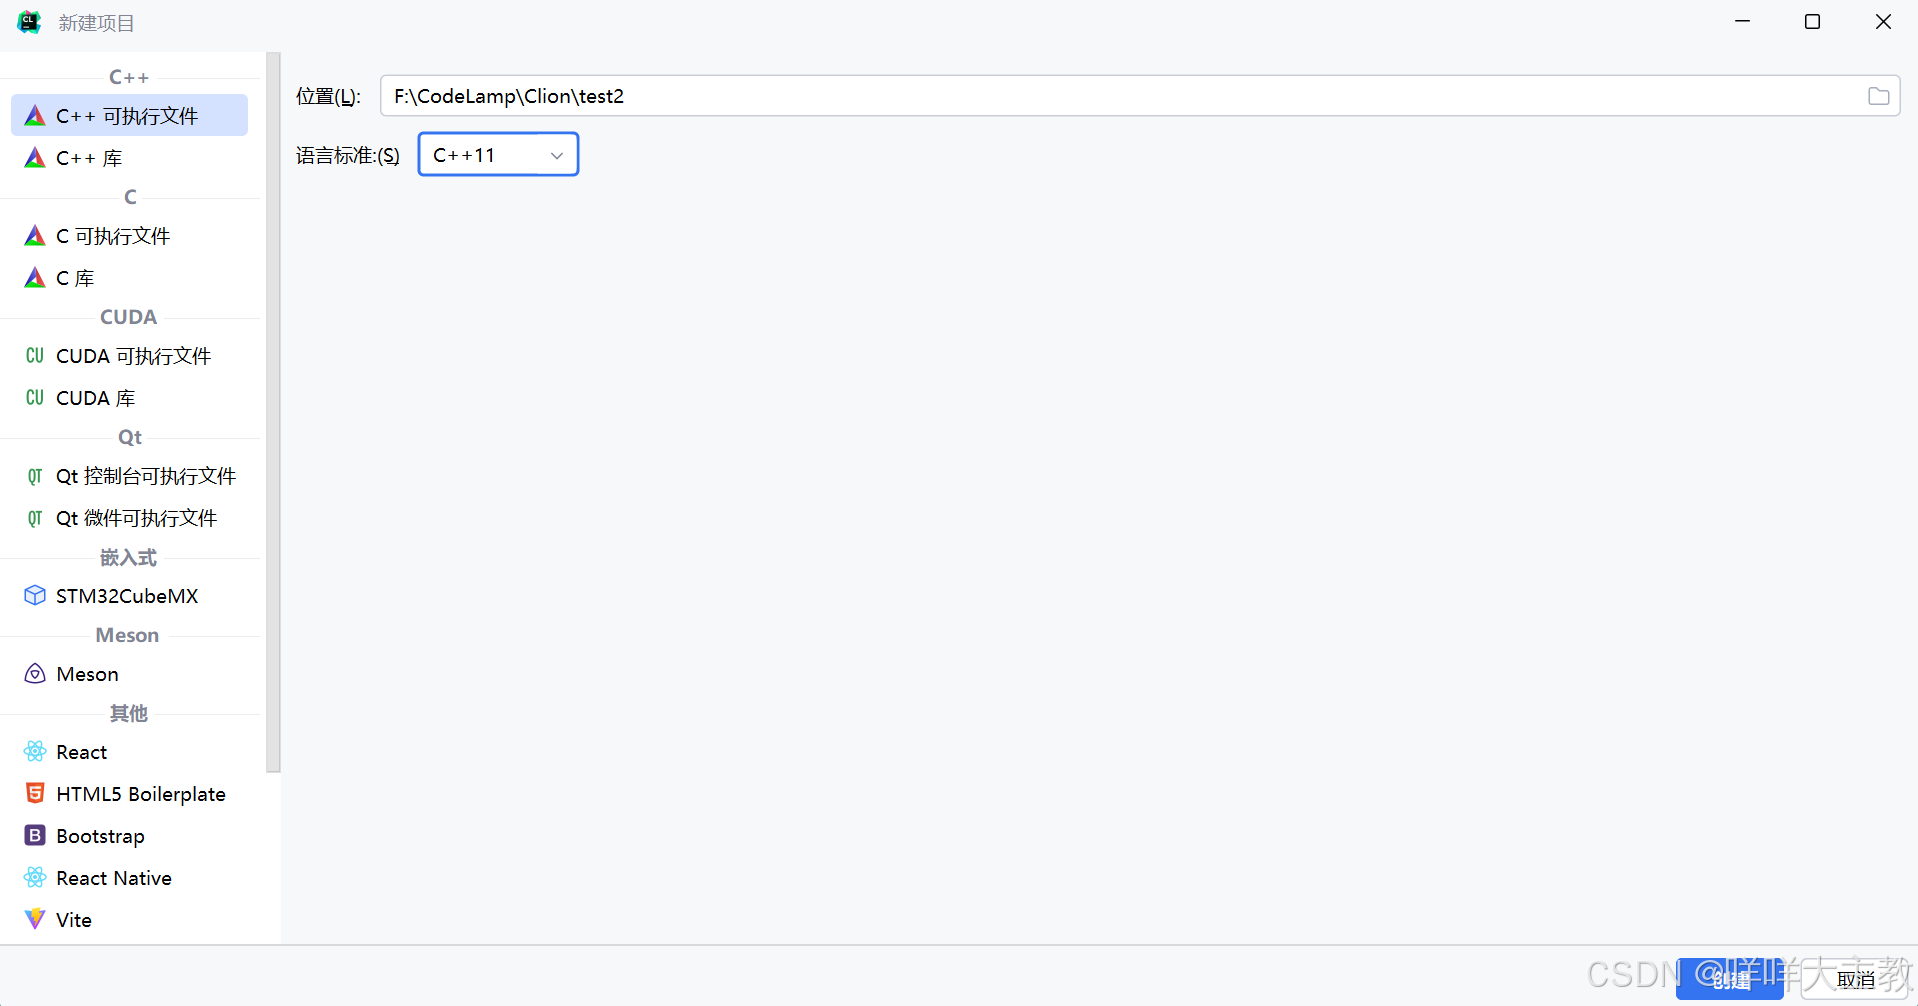Minimize the 新建项目 dialog window
The image size is (1918, 1006).
[x=1743, y=21]
